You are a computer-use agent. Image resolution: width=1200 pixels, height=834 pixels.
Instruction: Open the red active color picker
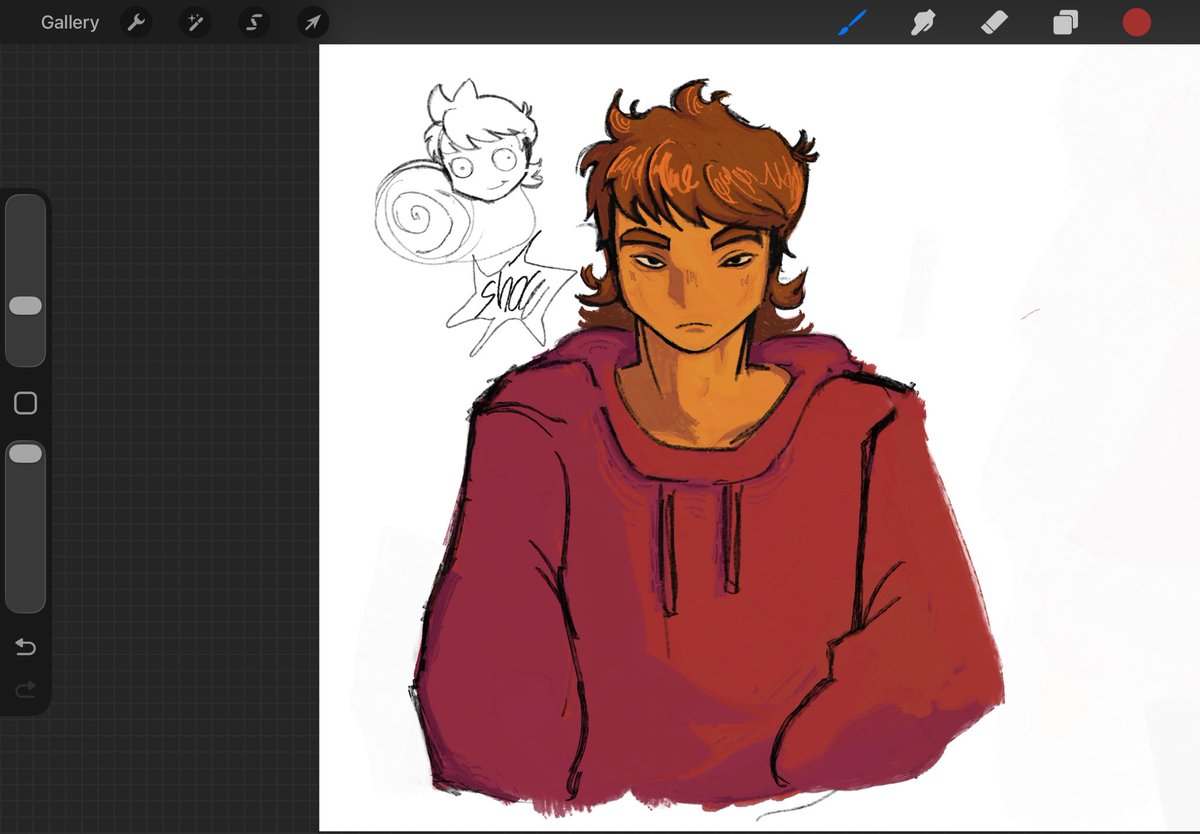[x=1136, y=22]
